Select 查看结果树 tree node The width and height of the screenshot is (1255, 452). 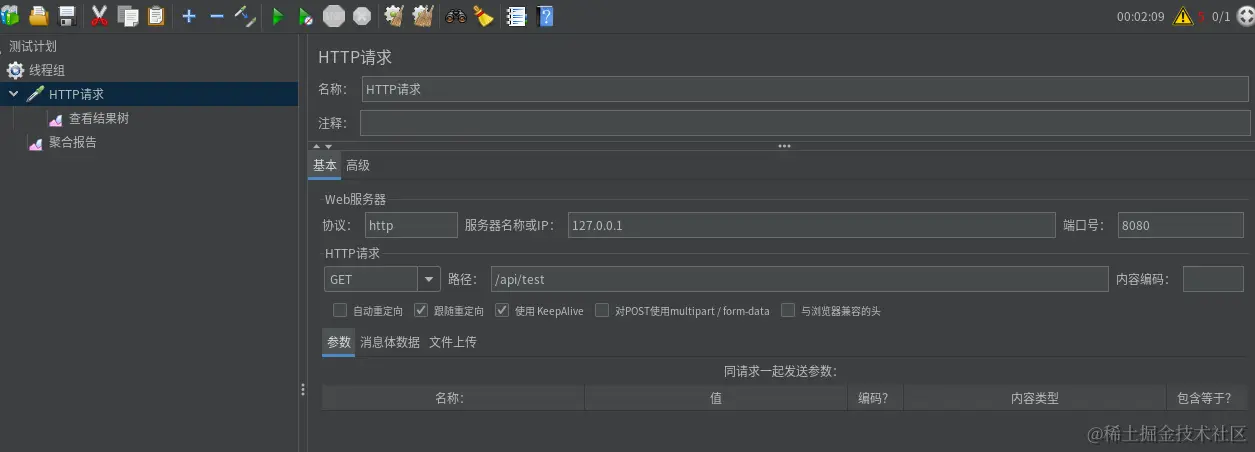click(99, 119)
